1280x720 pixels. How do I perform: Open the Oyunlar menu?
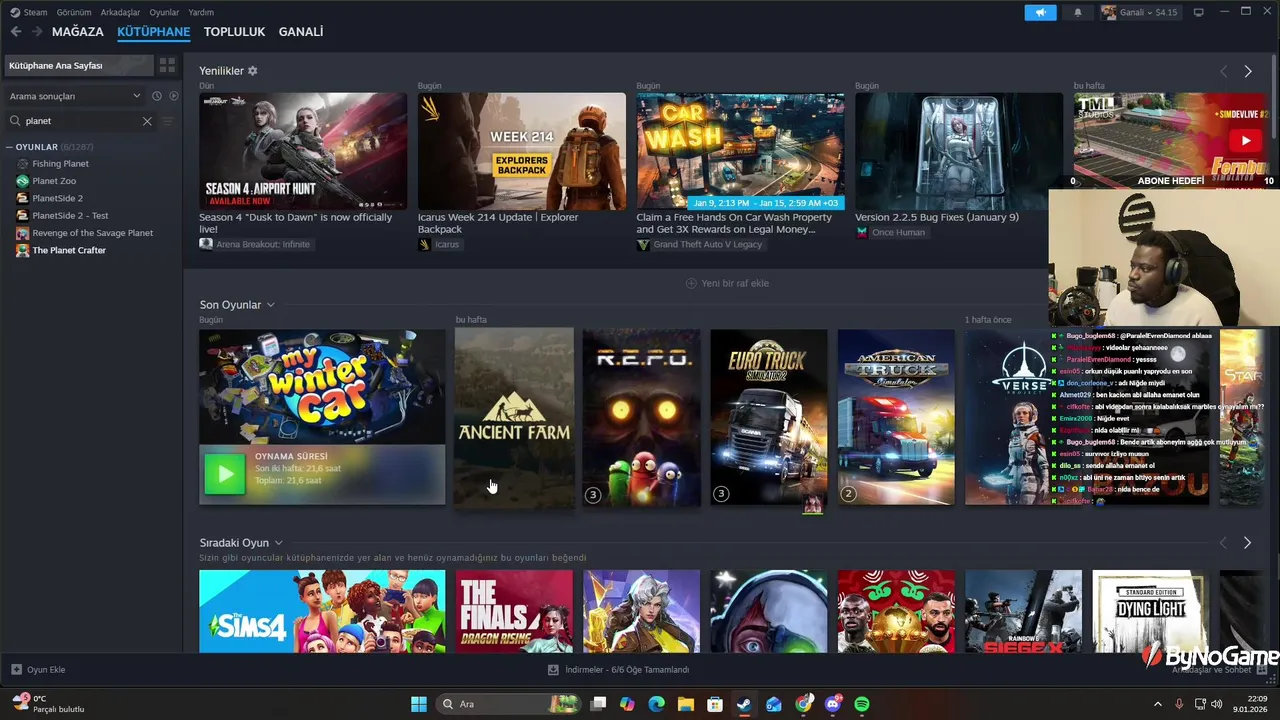[x=164, y=12]
